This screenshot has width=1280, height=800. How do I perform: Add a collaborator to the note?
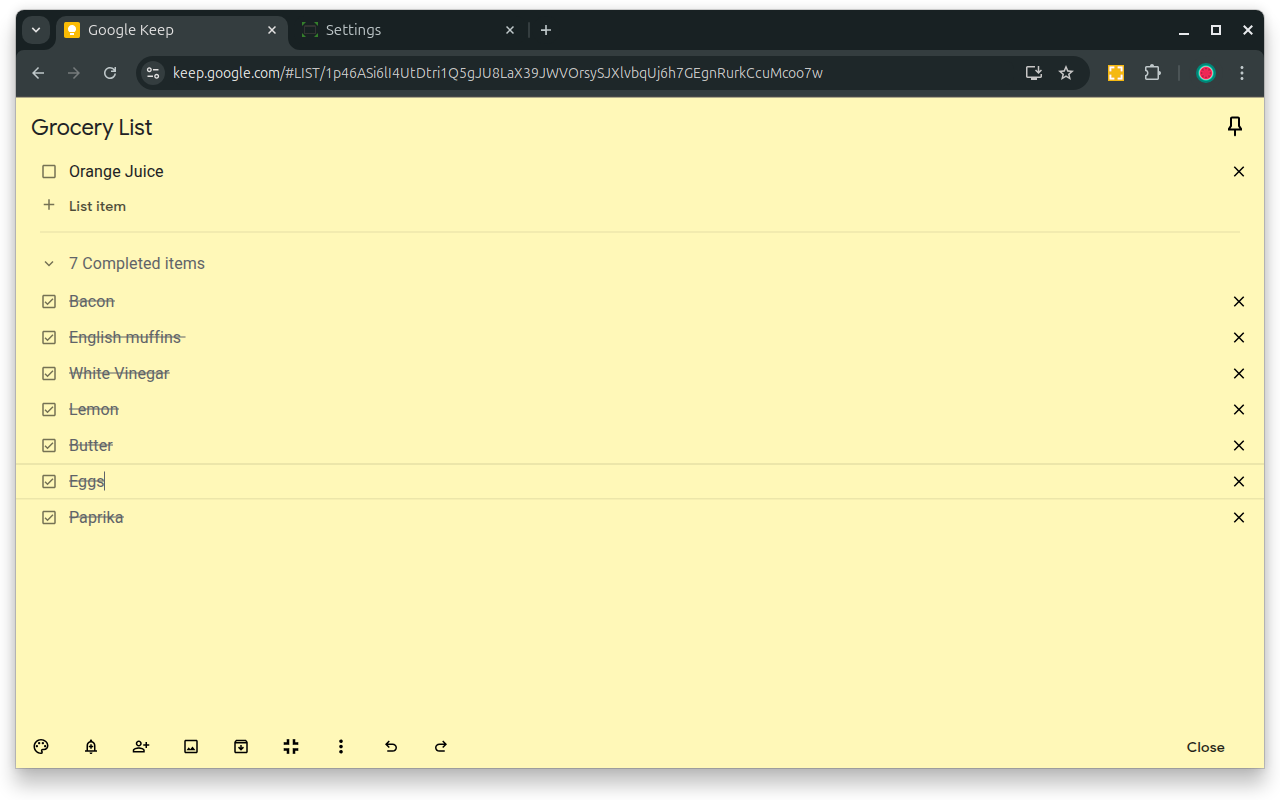141,746
